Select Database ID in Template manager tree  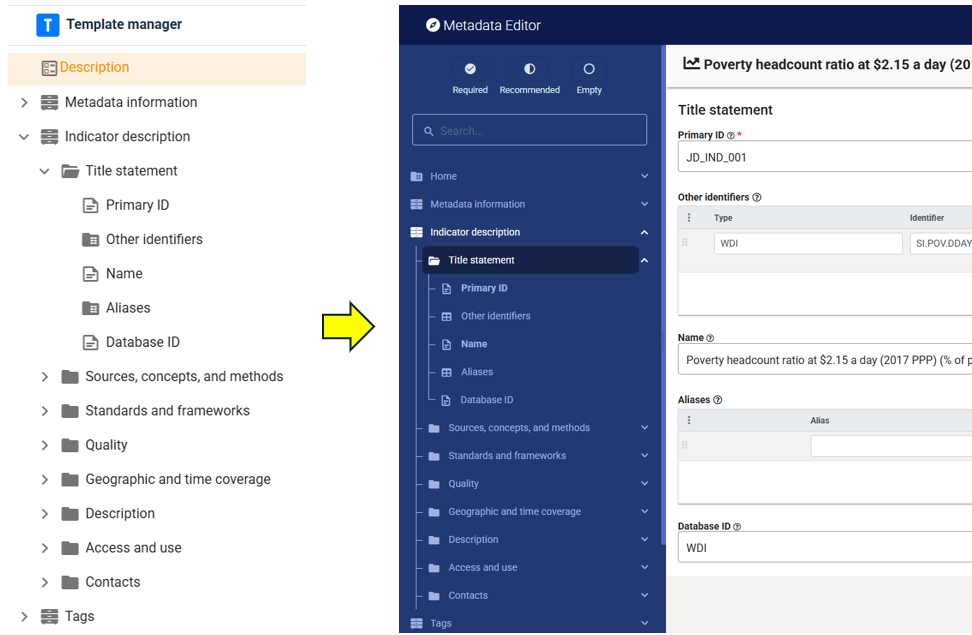[142, 342]
